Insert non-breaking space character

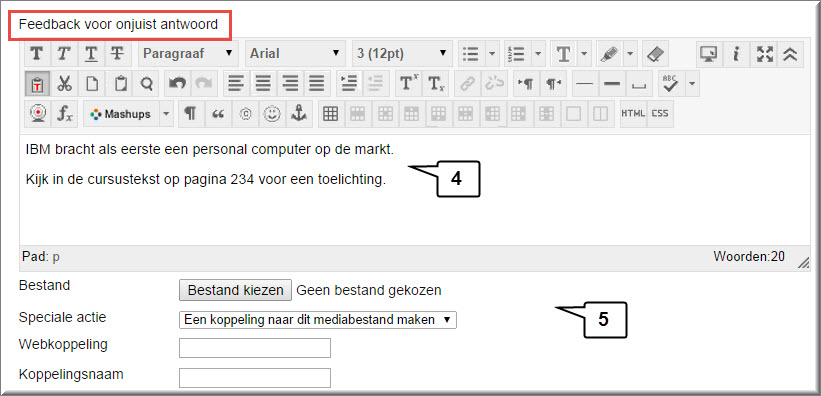pos(639,84)
